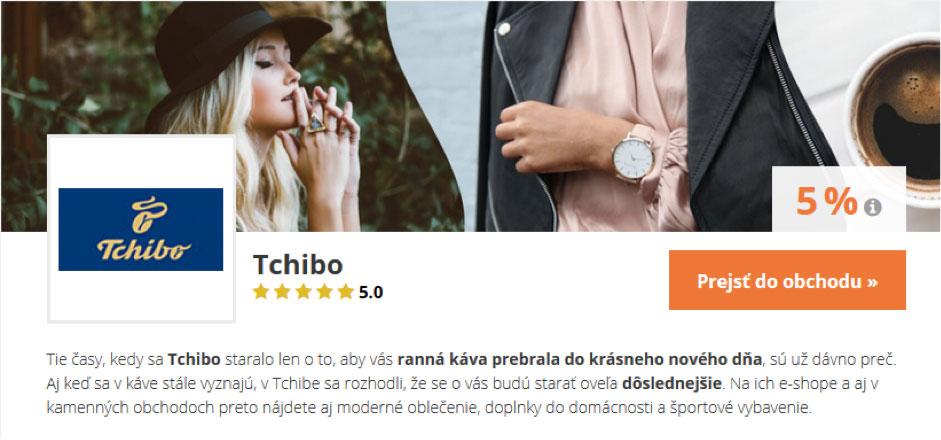
Task: Click the orange 5 % cashback badge
Action: pos(826,202)
